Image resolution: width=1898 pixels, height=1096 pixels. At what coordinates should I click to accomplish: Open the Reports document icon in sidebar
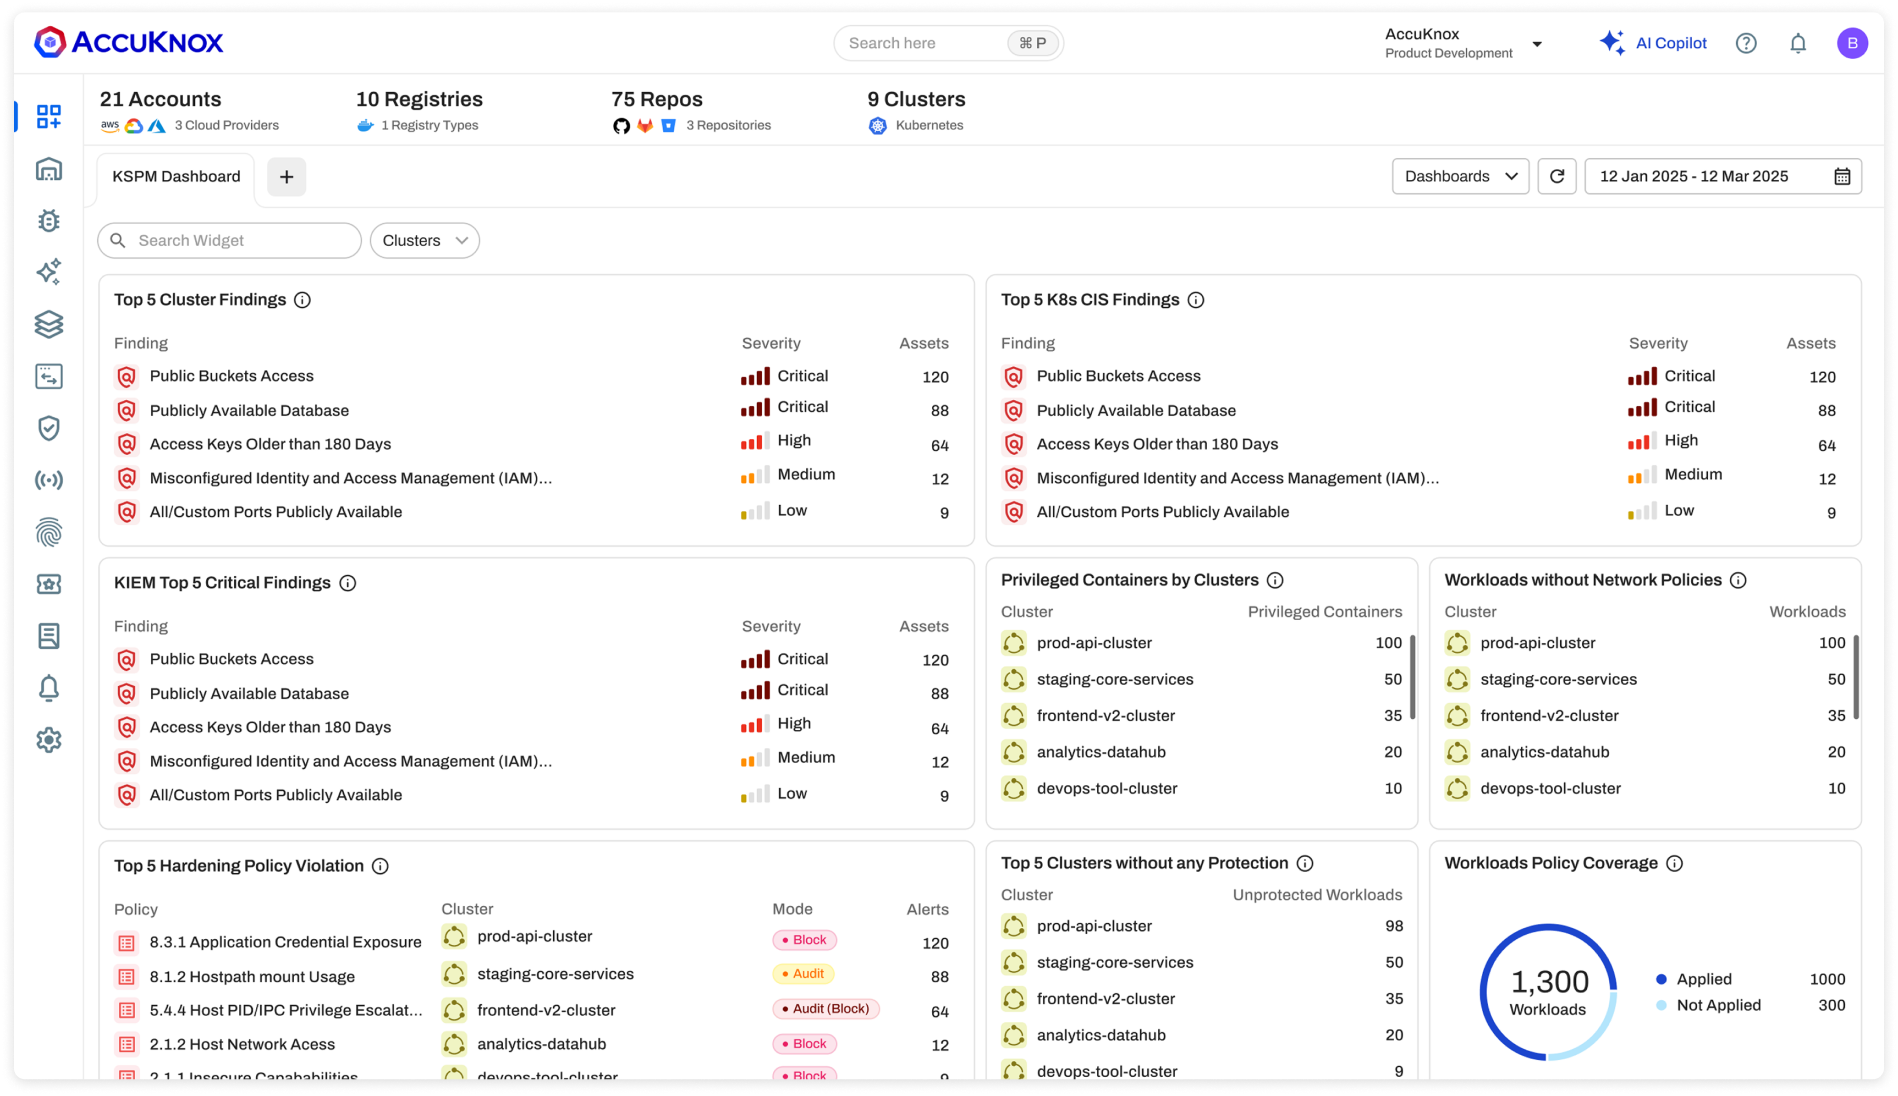coord(48,636)
